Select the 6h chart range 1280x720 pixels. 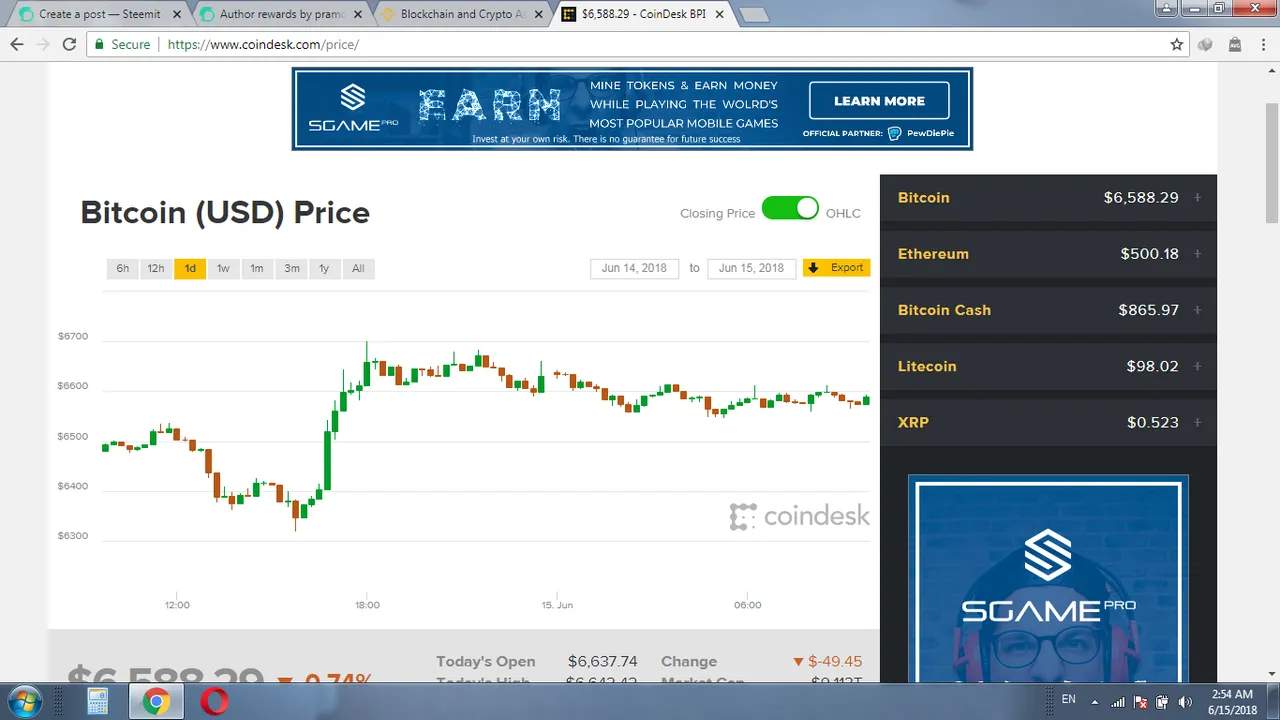122,268
